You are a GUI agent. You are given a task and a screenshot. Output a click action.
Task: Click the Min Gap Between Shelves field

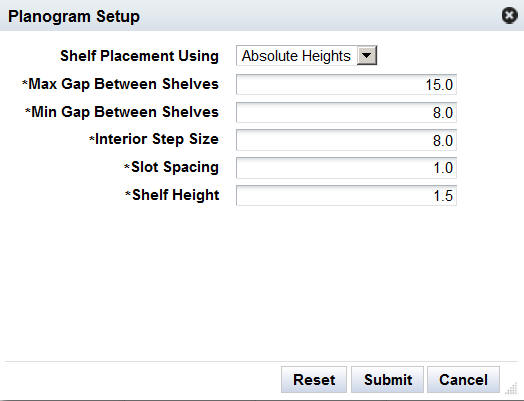(x=346, y=112)
